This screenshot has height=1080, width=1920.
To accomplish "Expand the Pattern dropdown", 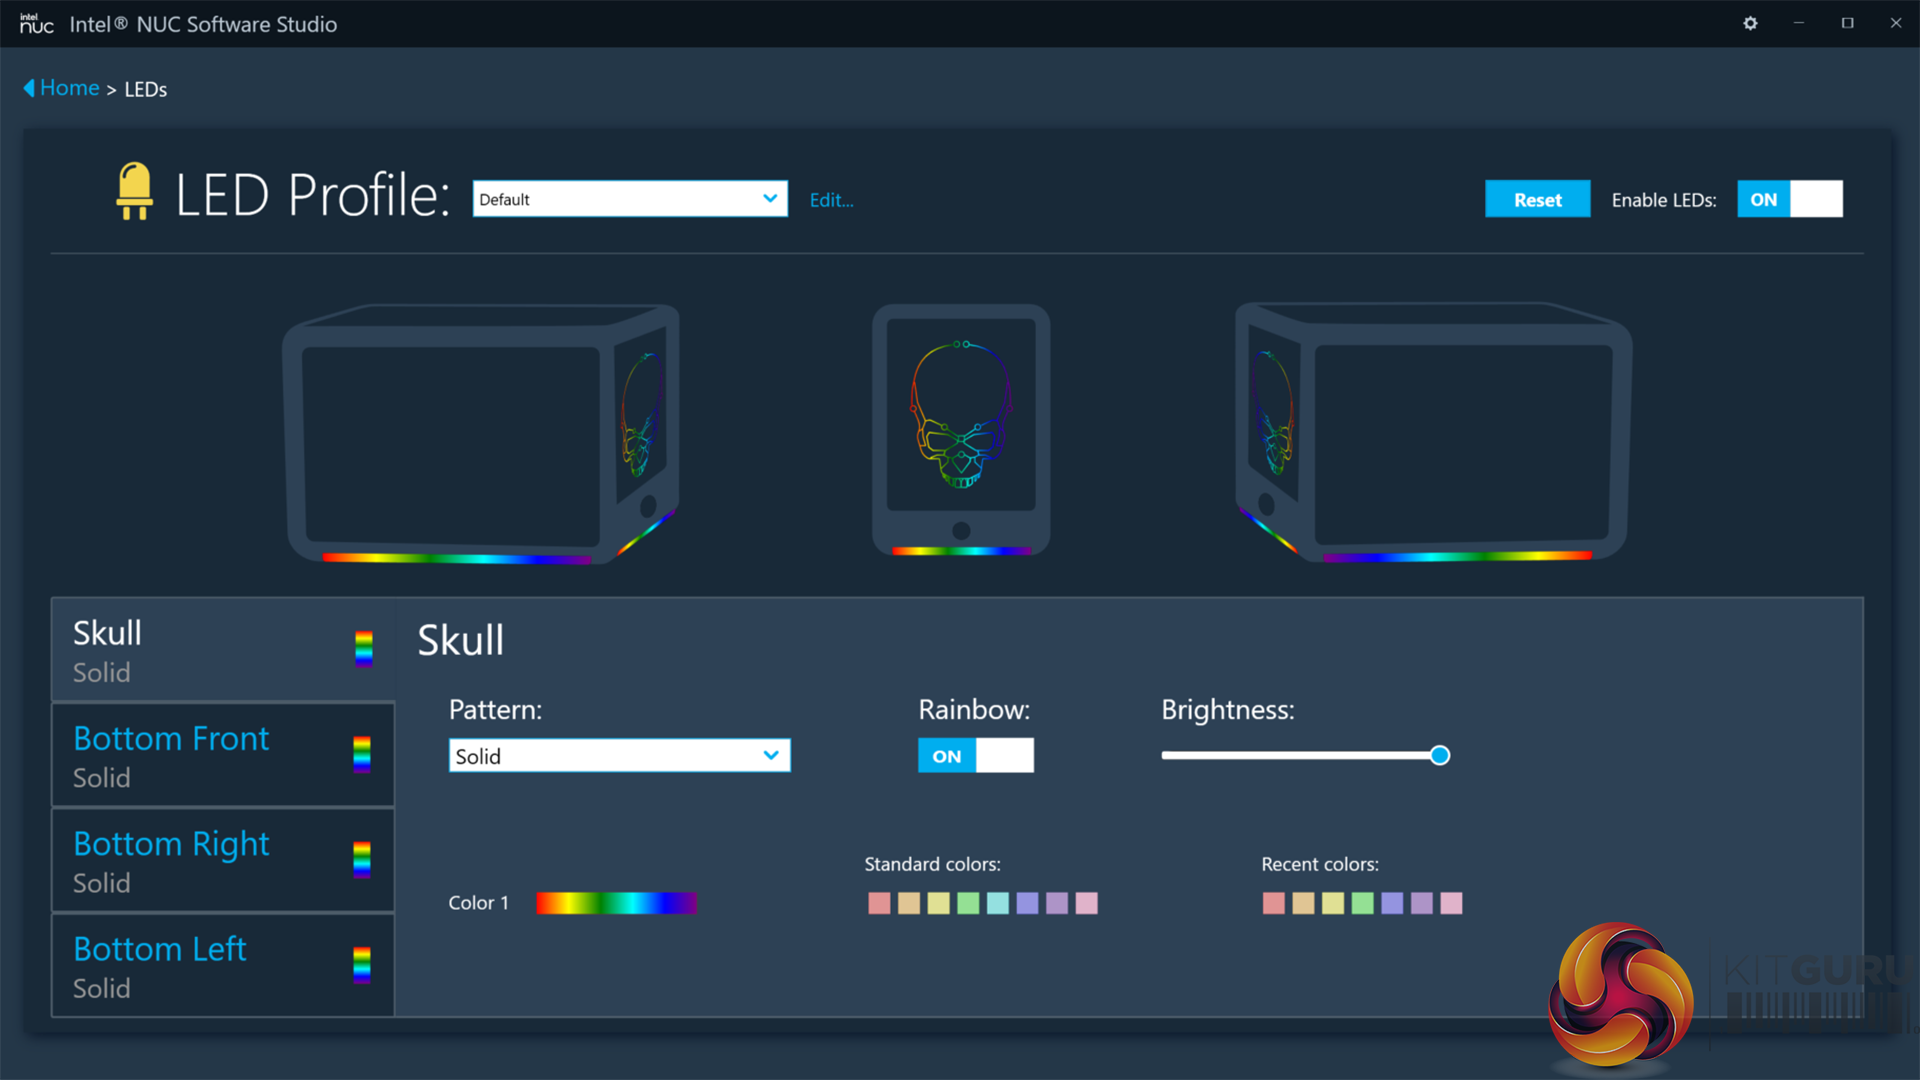I will coord(619,756).
